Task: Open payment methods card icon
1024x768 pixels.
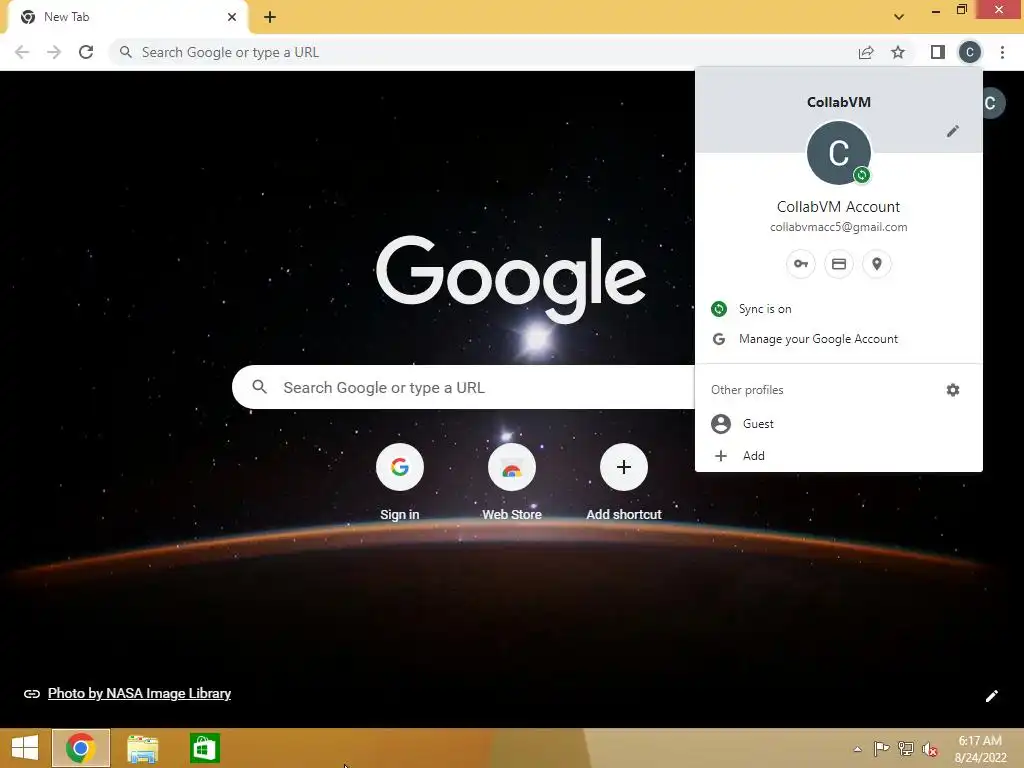Action: tap(839, 264)
